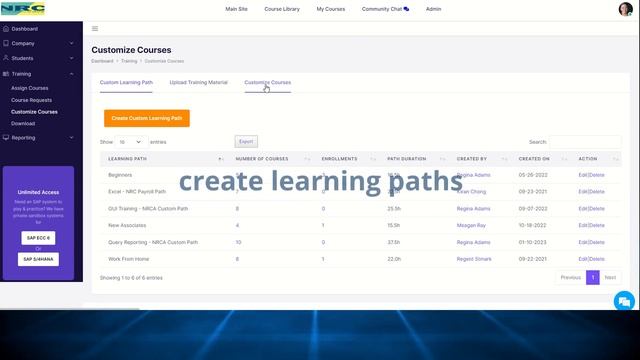The width and height of the screenshot is (640, 360).
Task: Select page 1 in pagination
Action: 593,278
